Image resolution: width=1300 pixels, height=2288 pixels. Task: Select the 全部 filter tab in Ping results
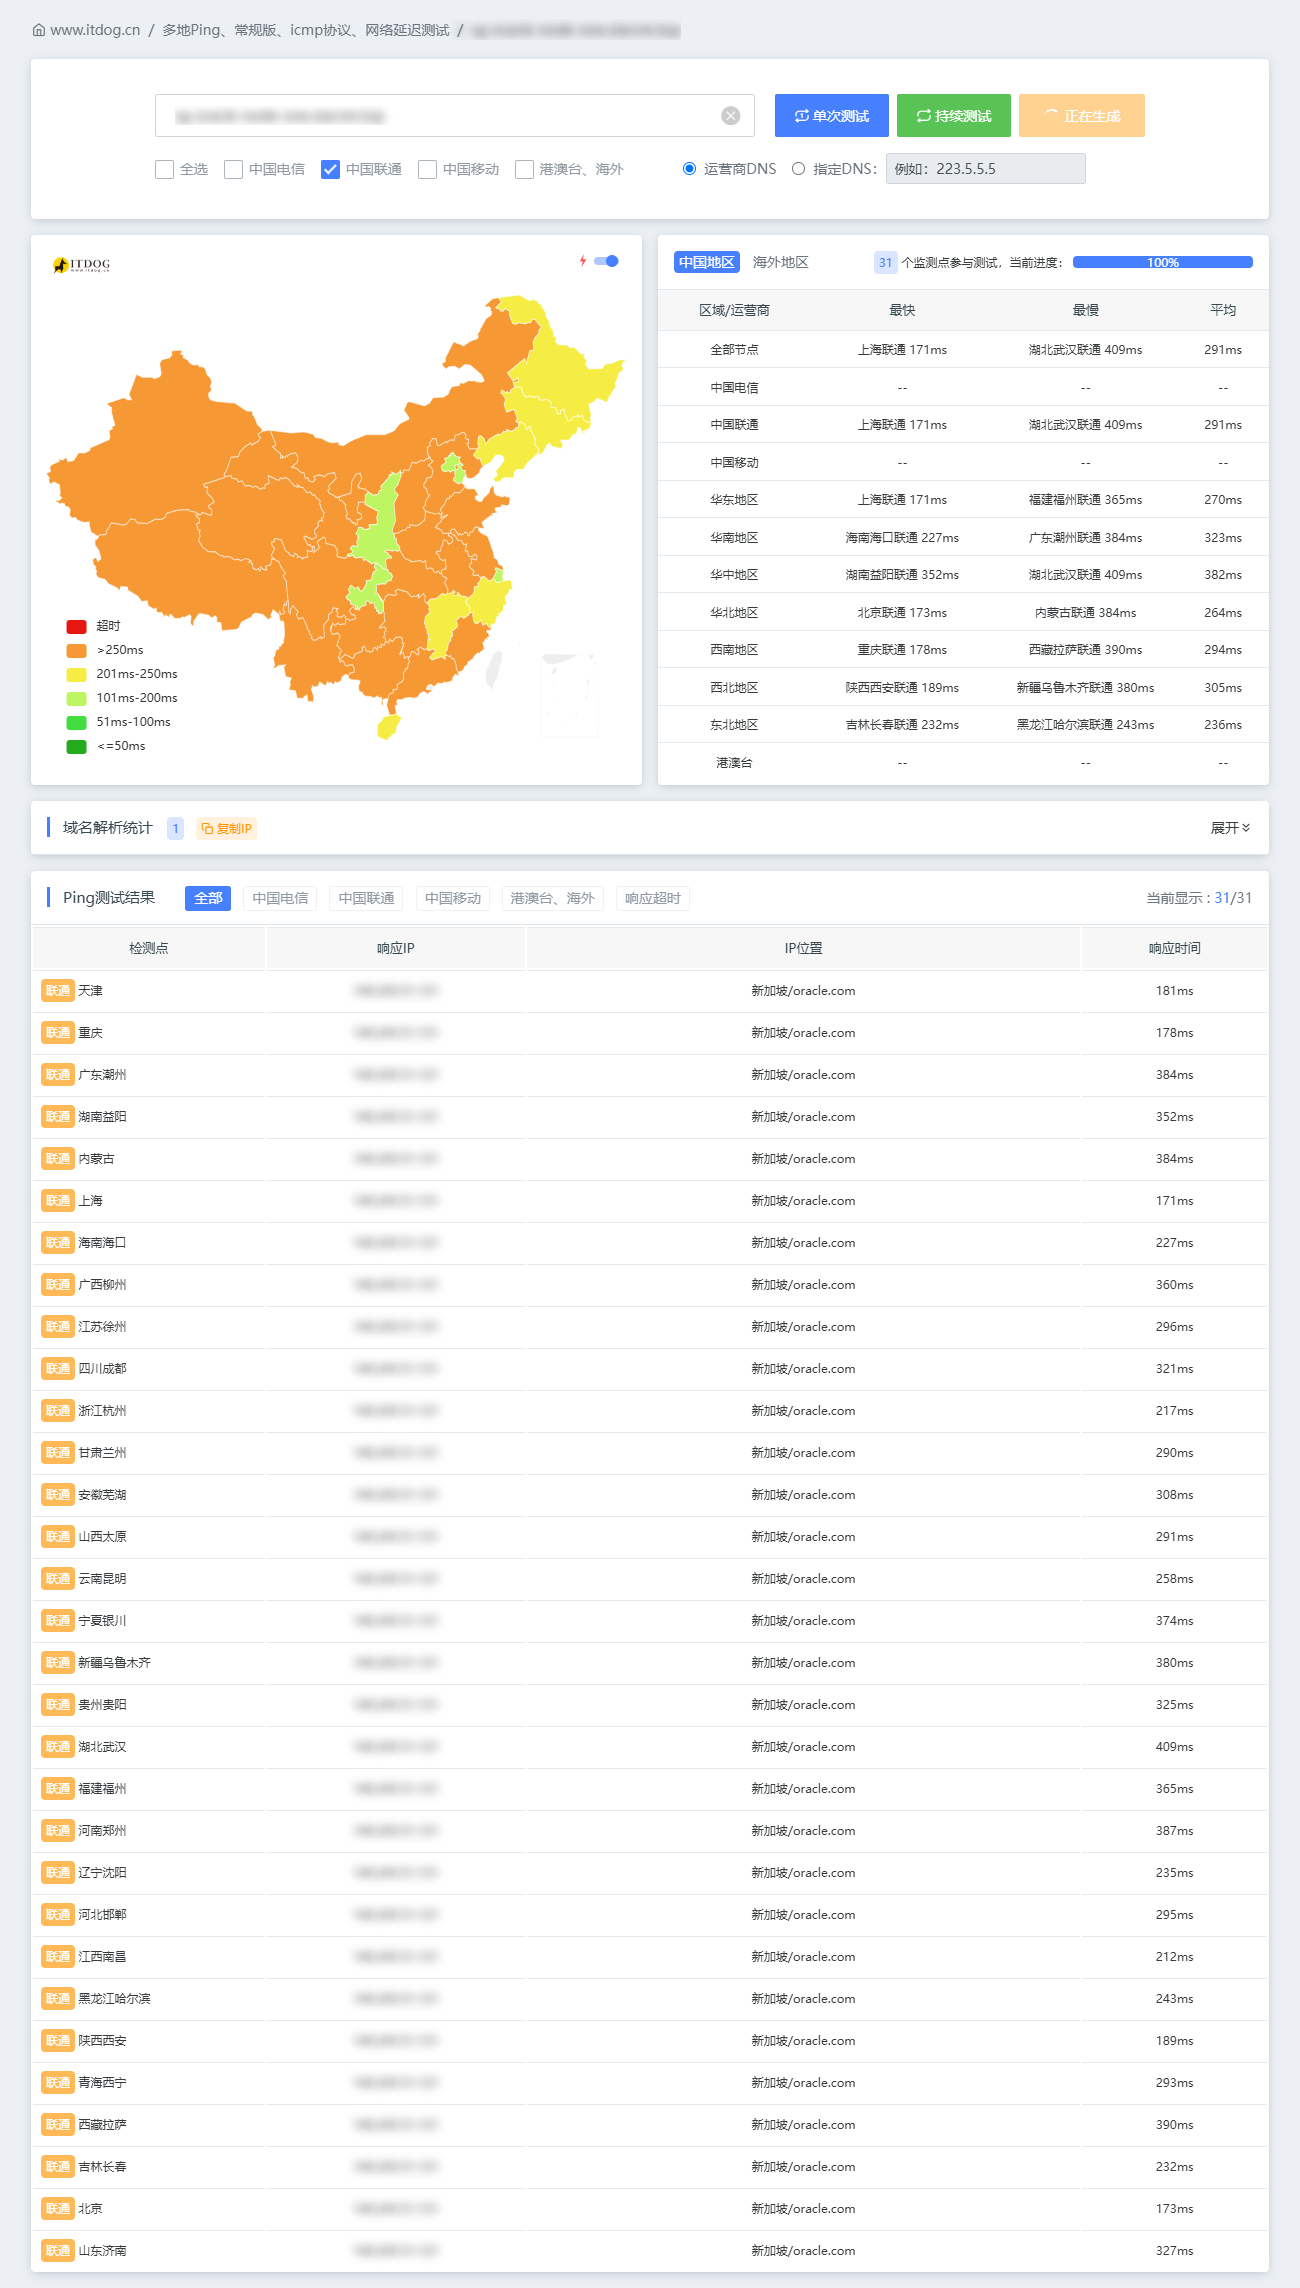208,898
